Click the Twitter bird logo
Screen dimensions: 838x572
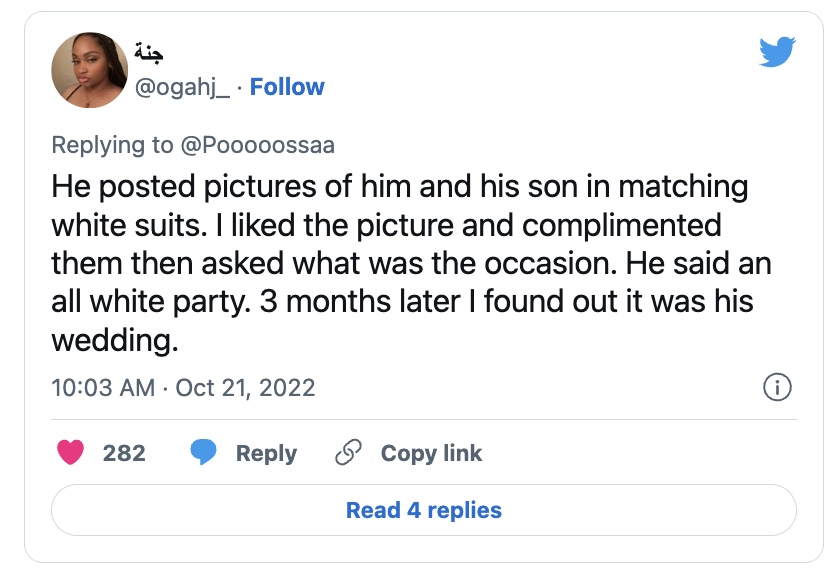coord(776,51)
